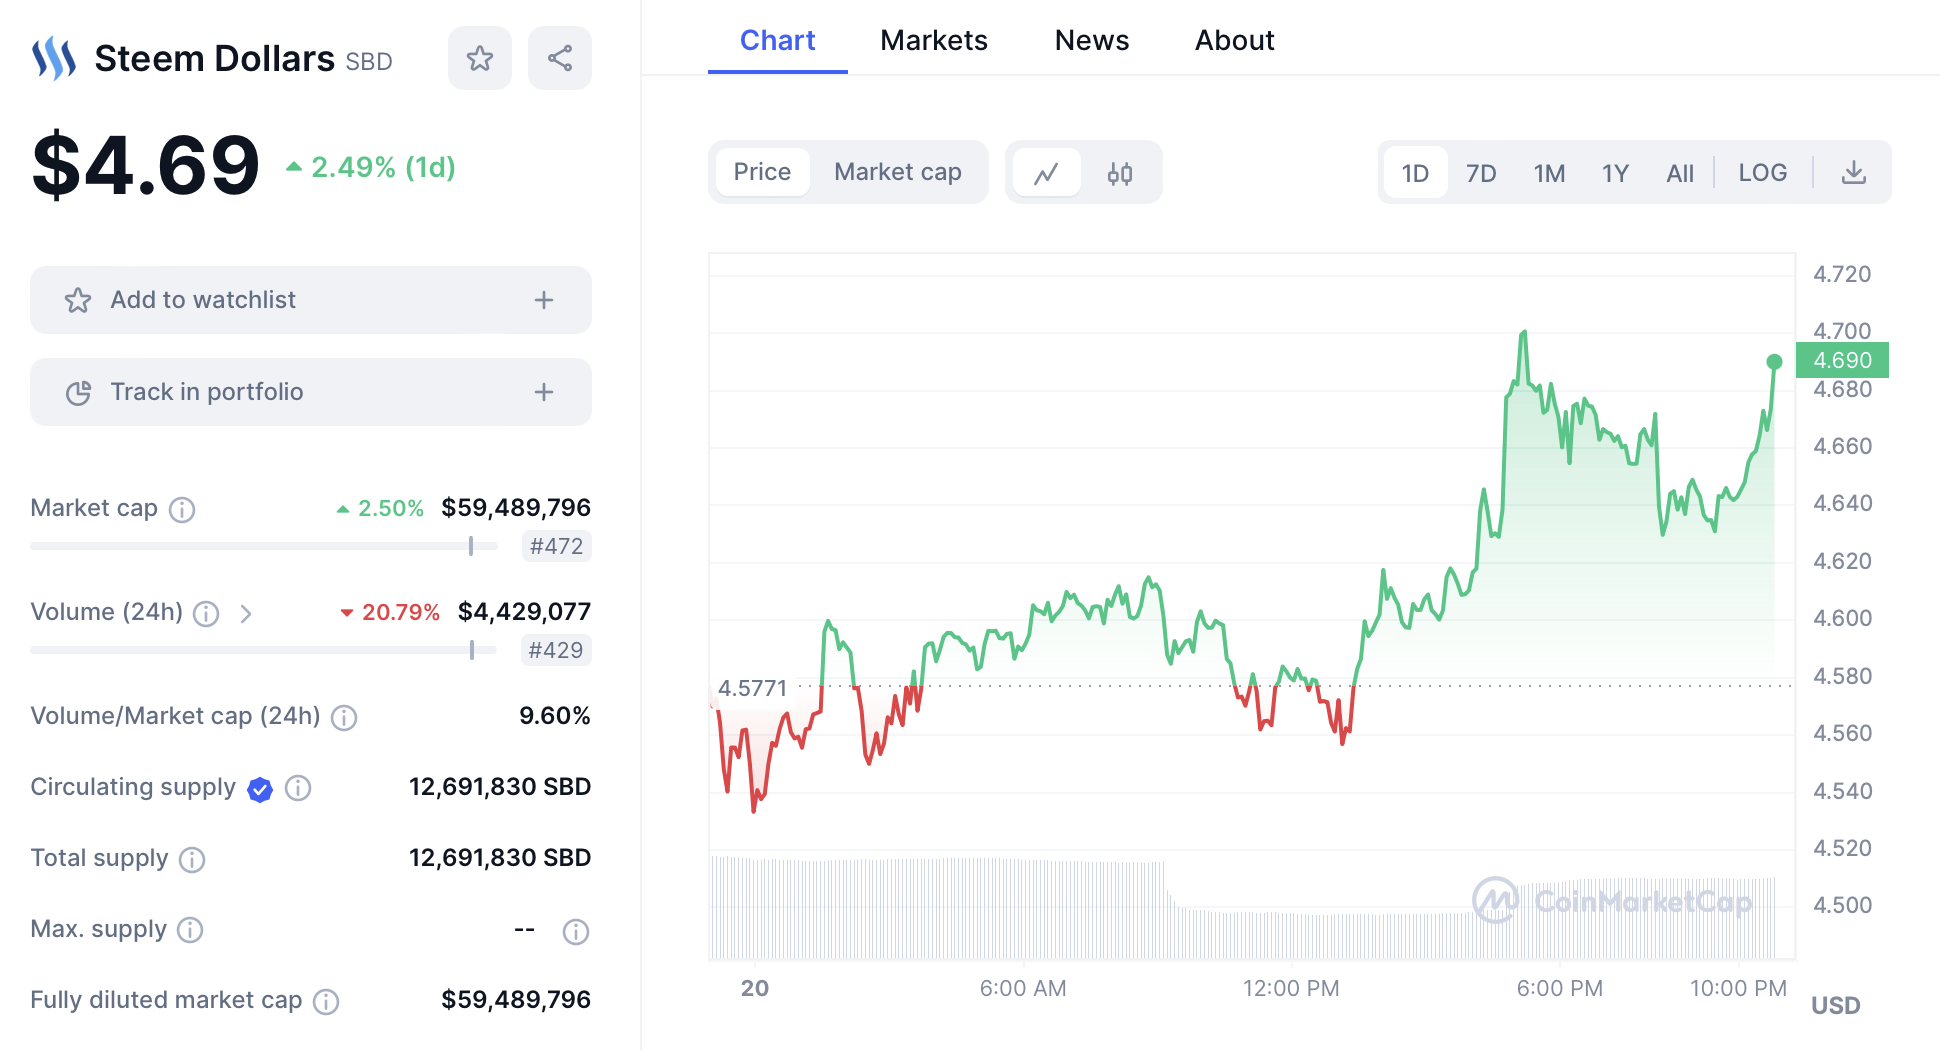Viewport: 1940px width, 1050px height.
Task: Switch to the candlestick chart icon
Action: (1120, 173)
